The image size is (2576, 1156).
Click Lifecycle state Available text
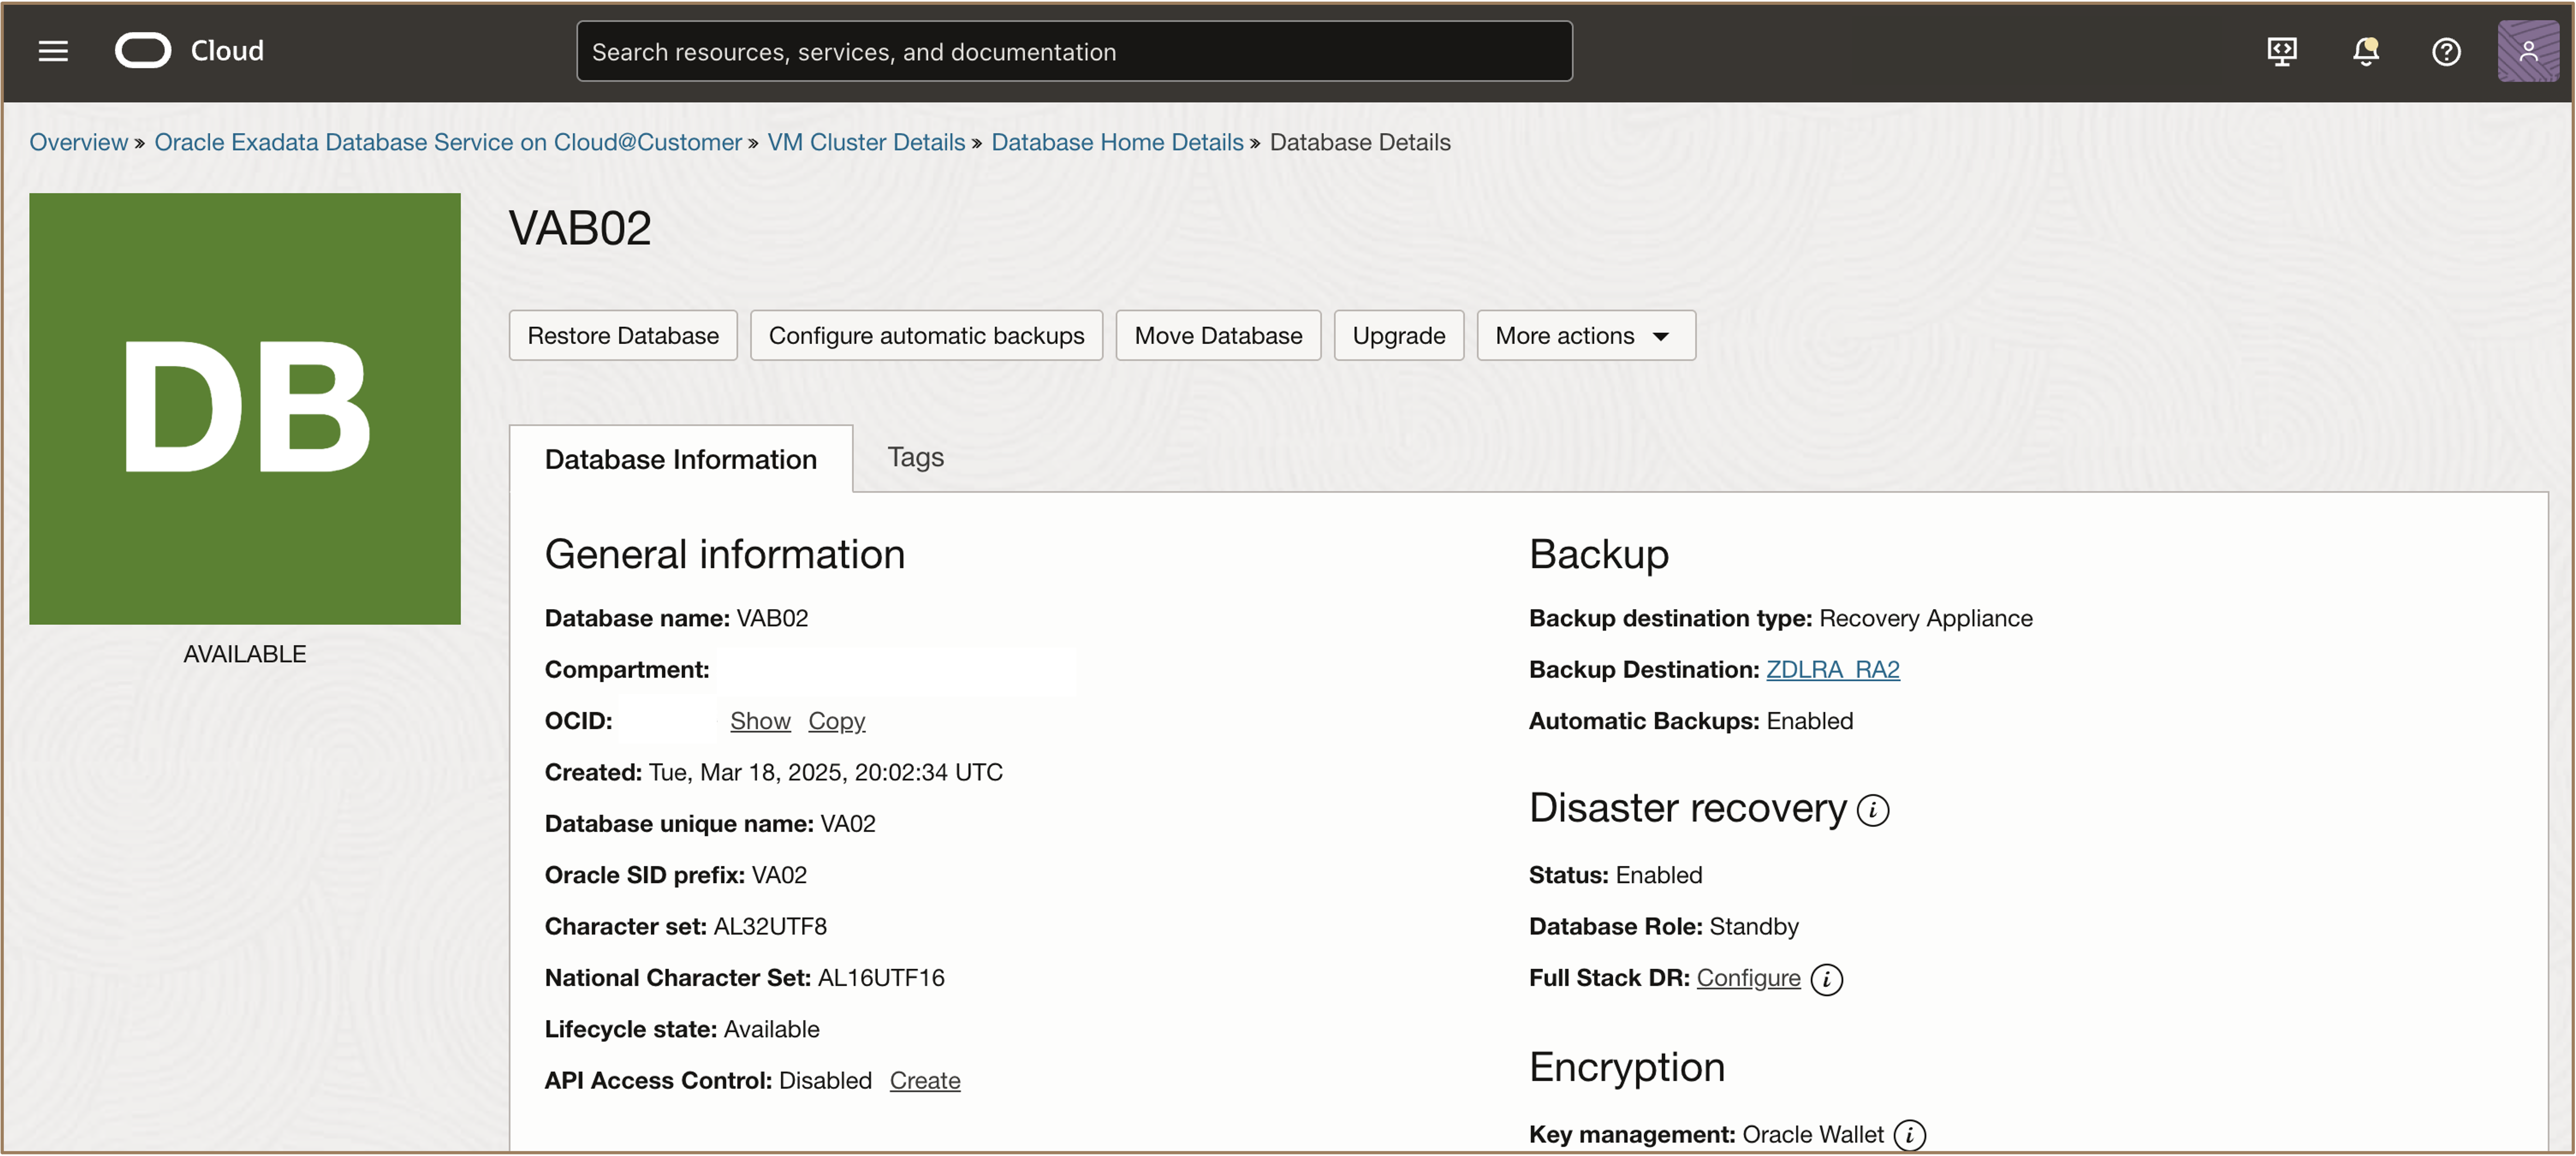[x=682, y=1029]
